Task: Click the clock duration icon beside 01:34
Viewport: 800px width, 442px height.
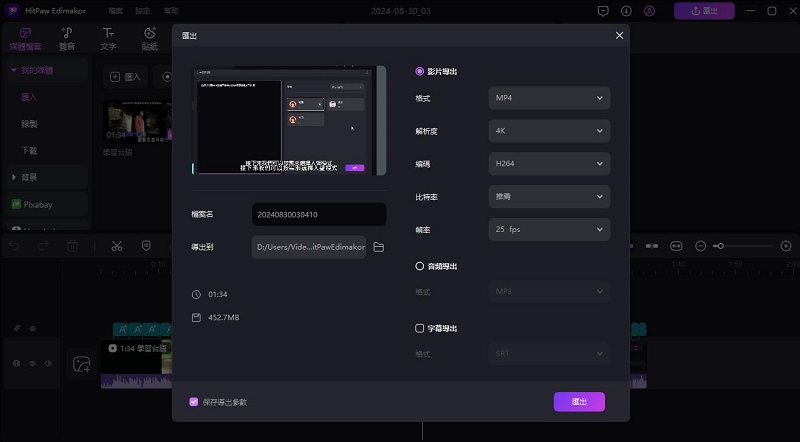Action: tap(196, 294)
